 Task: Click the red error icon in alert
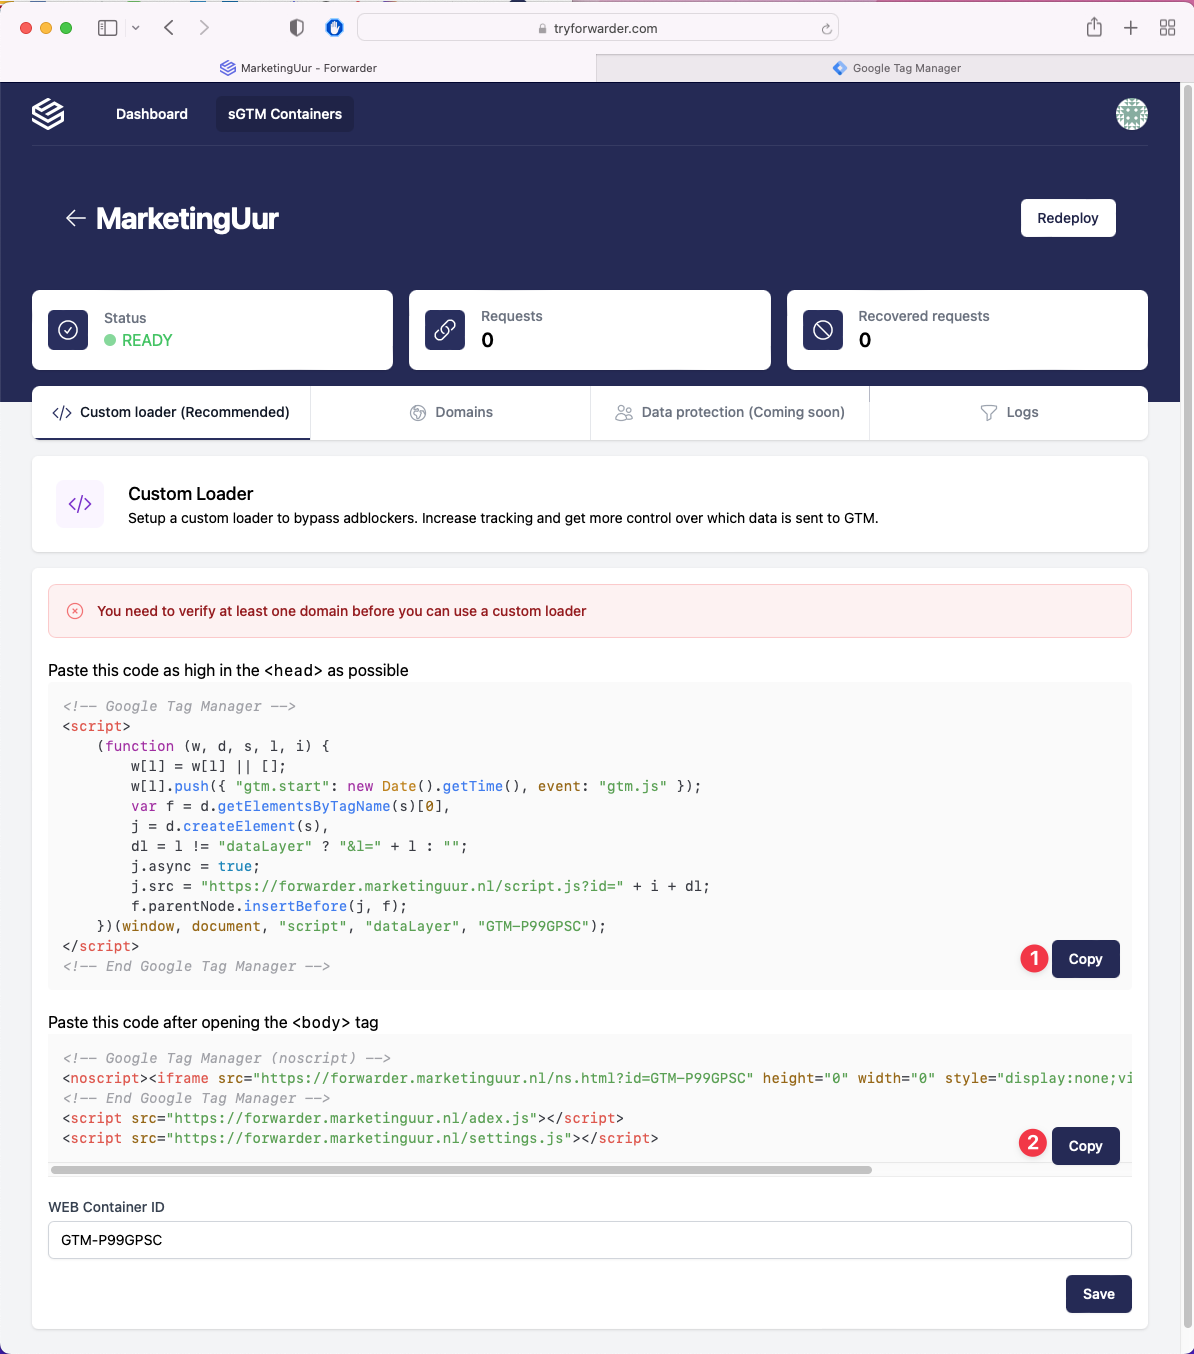75,611
